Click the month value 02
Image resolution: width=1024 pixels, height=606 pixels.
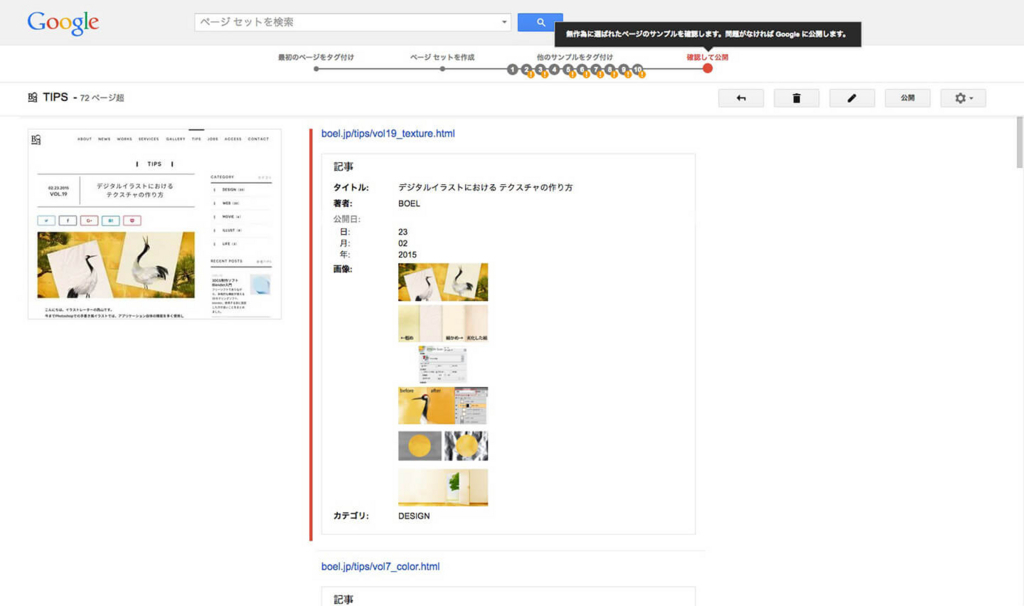click(x=402, y=243)
